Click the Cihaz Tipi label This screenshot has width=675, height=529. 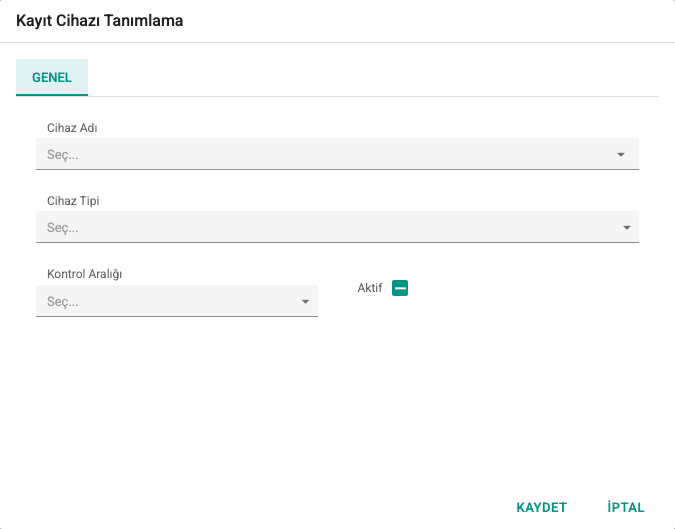pyautogui.click(x=73, y=201)
